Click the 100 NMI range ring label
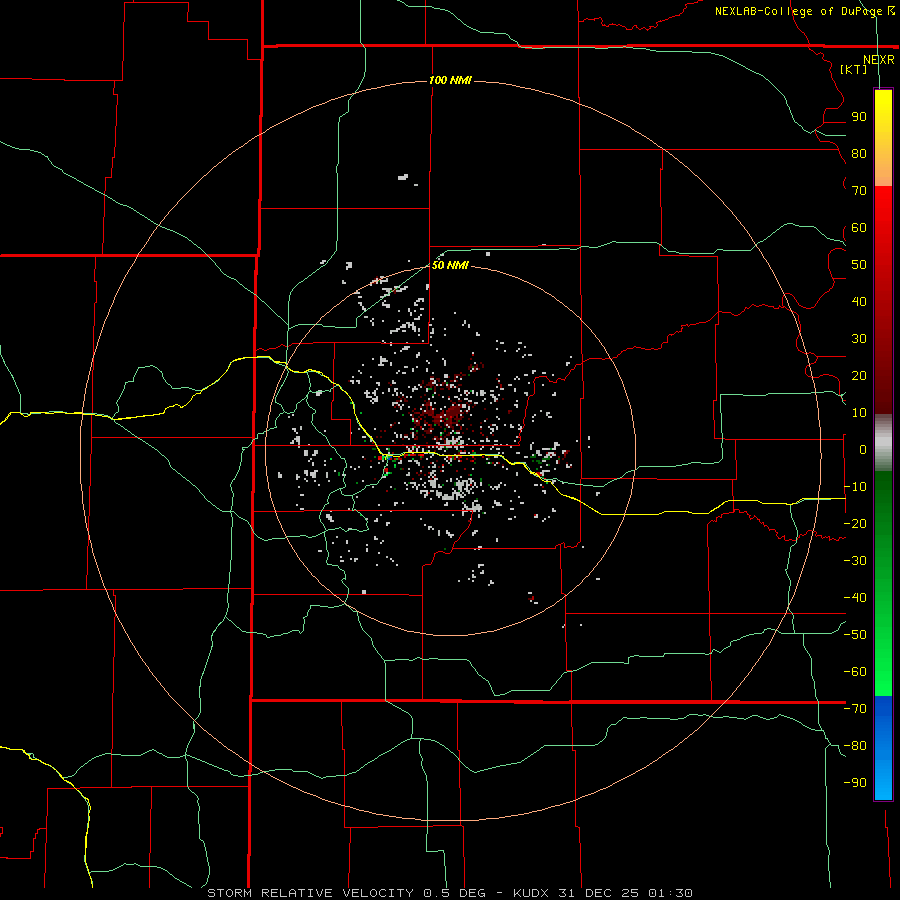 pyautogui.click(x=450, y=80)
